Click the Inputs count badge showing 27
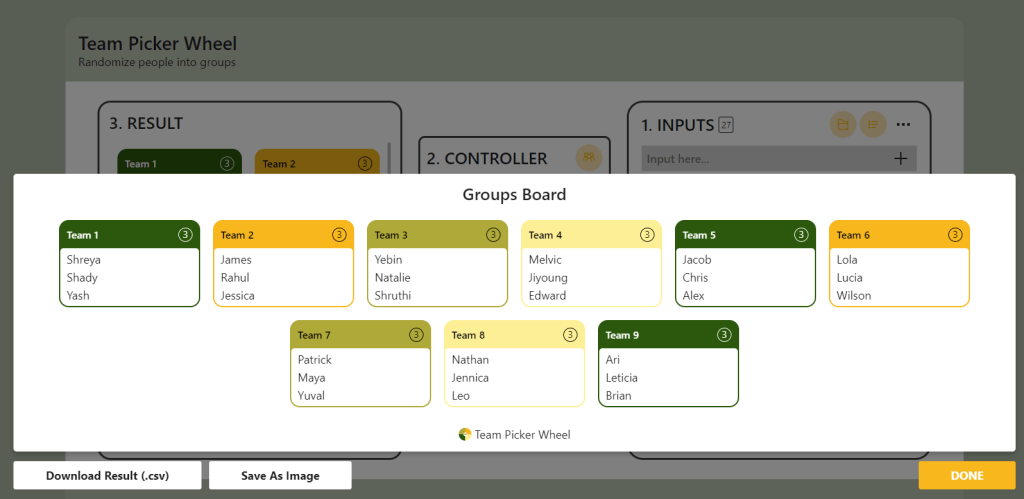1024x499 pixels. click(727, 125)
